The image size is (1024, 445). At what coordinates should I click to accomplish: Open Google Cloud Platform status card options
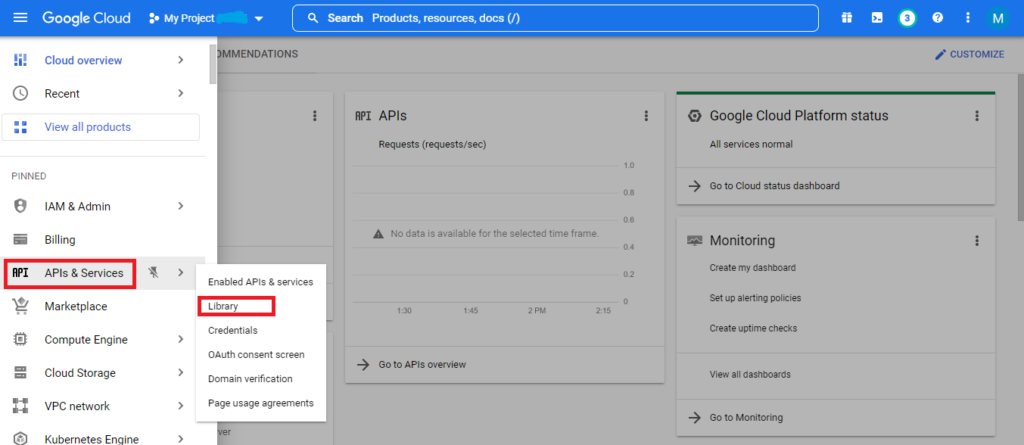(977, 116)
